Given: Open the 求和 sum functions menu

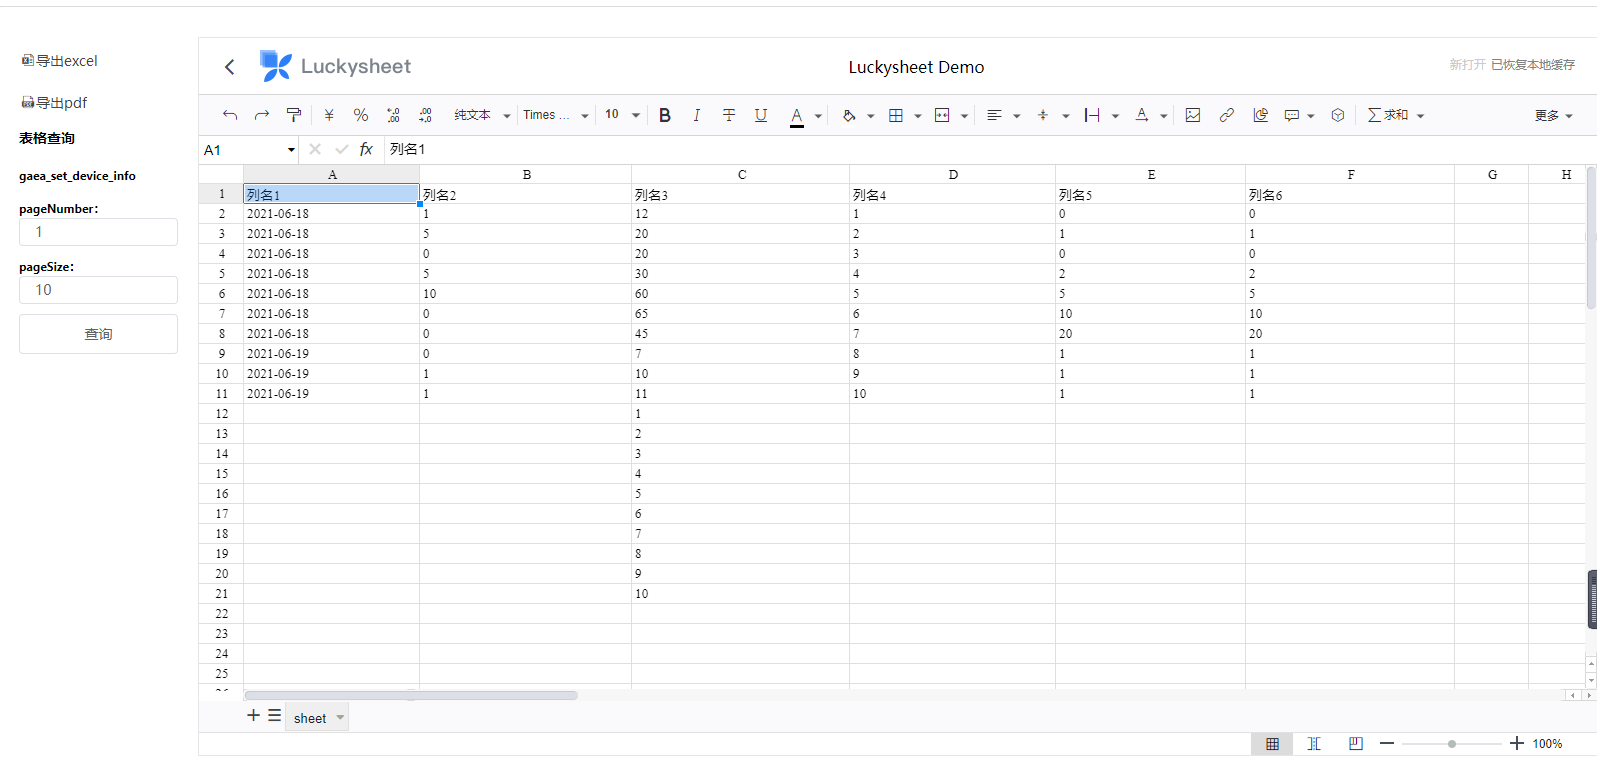Looking at the screenshot, I should tap(1395, 115).
